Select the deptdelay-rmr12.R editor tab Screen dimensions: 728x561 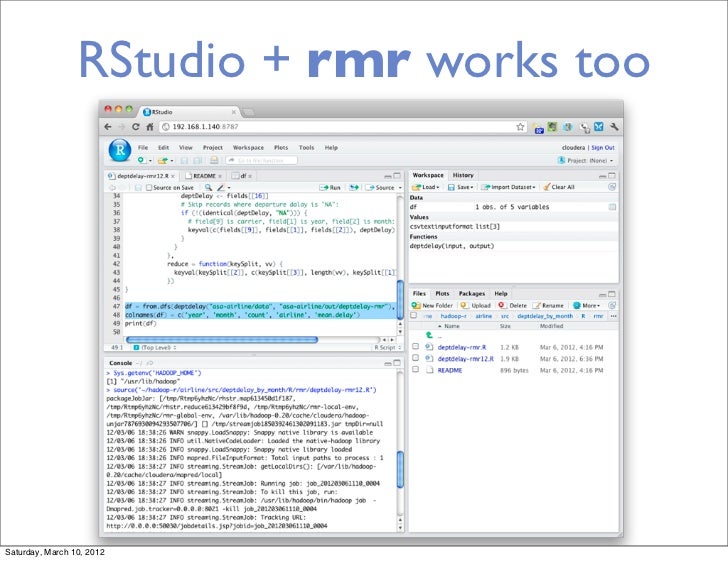point(143,176)
